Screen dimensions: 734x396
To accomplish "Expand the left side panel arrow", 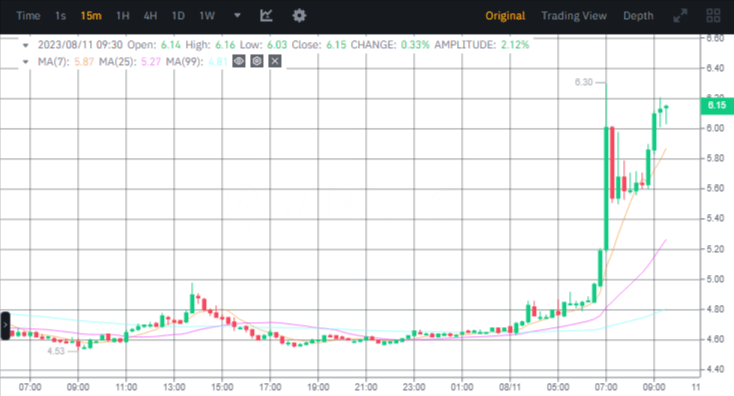I will point(5,325).
